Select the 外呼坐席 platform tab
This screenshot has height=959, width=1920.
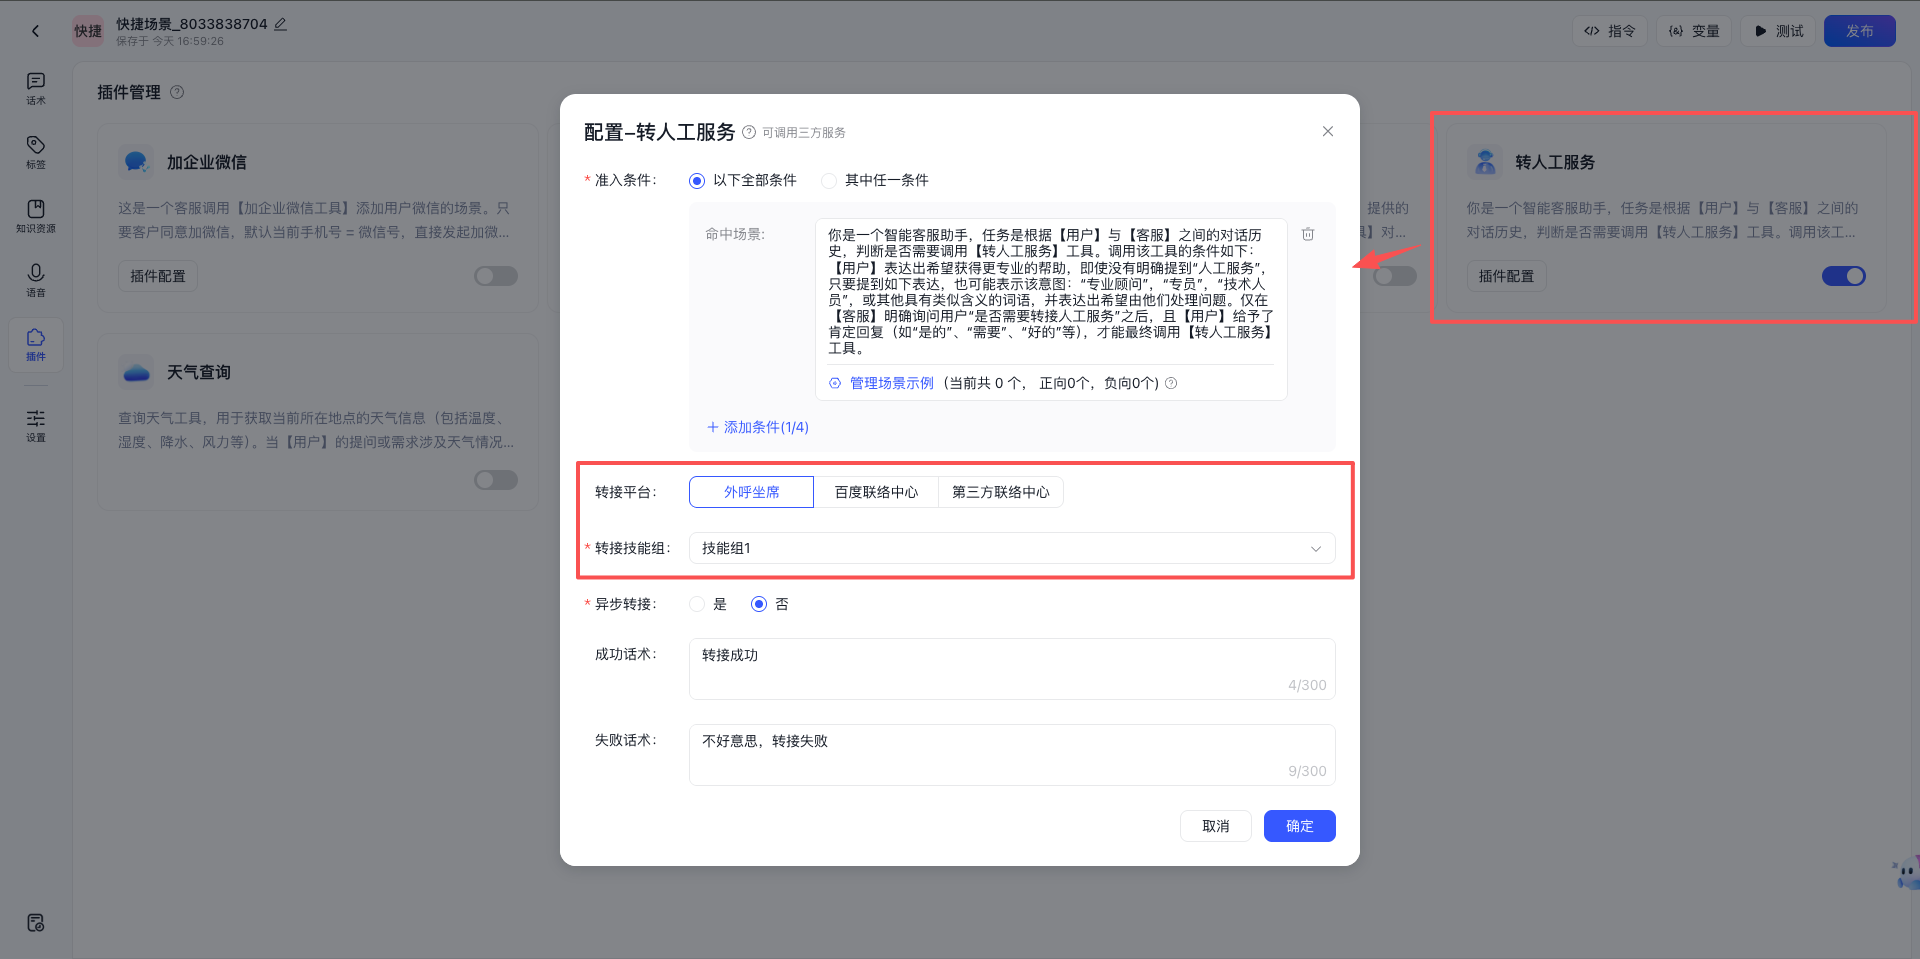751,492
